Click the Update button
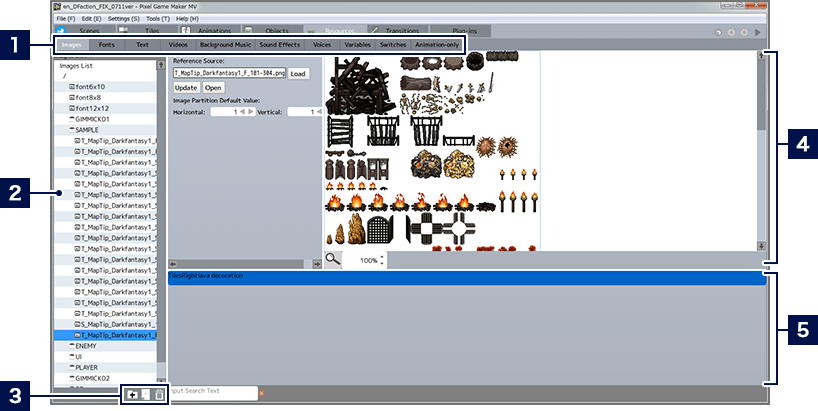Viewport: 818px width, 411px height. [x=186, y=88]
